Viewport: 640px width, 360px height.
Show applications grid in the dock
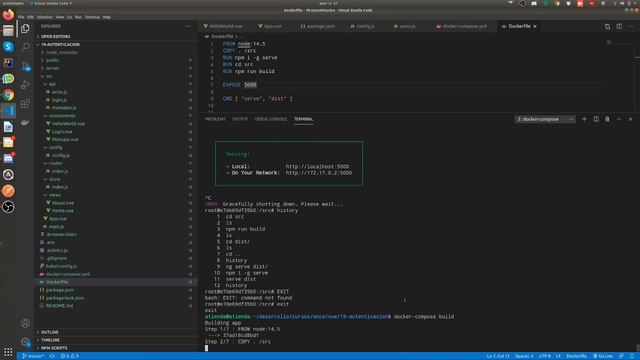(8, 352)
